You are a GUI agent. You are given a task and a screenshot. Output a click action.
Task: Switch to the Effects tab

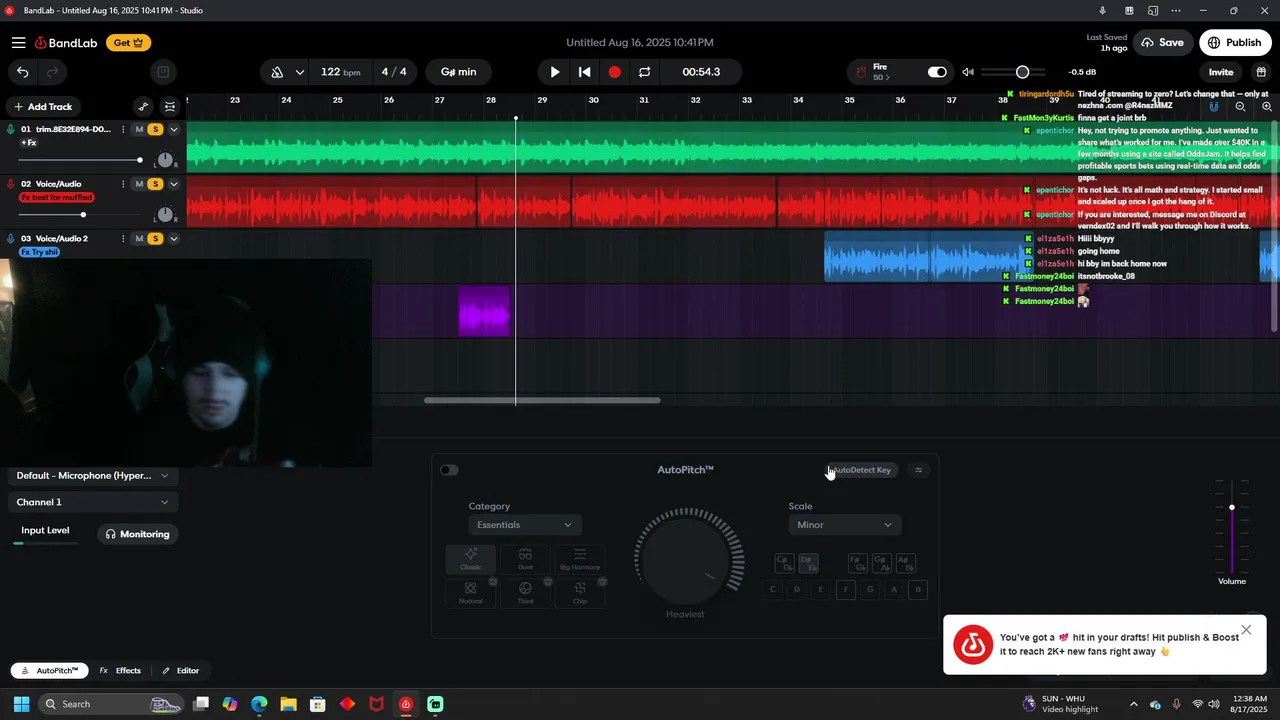tap(121, 671)
